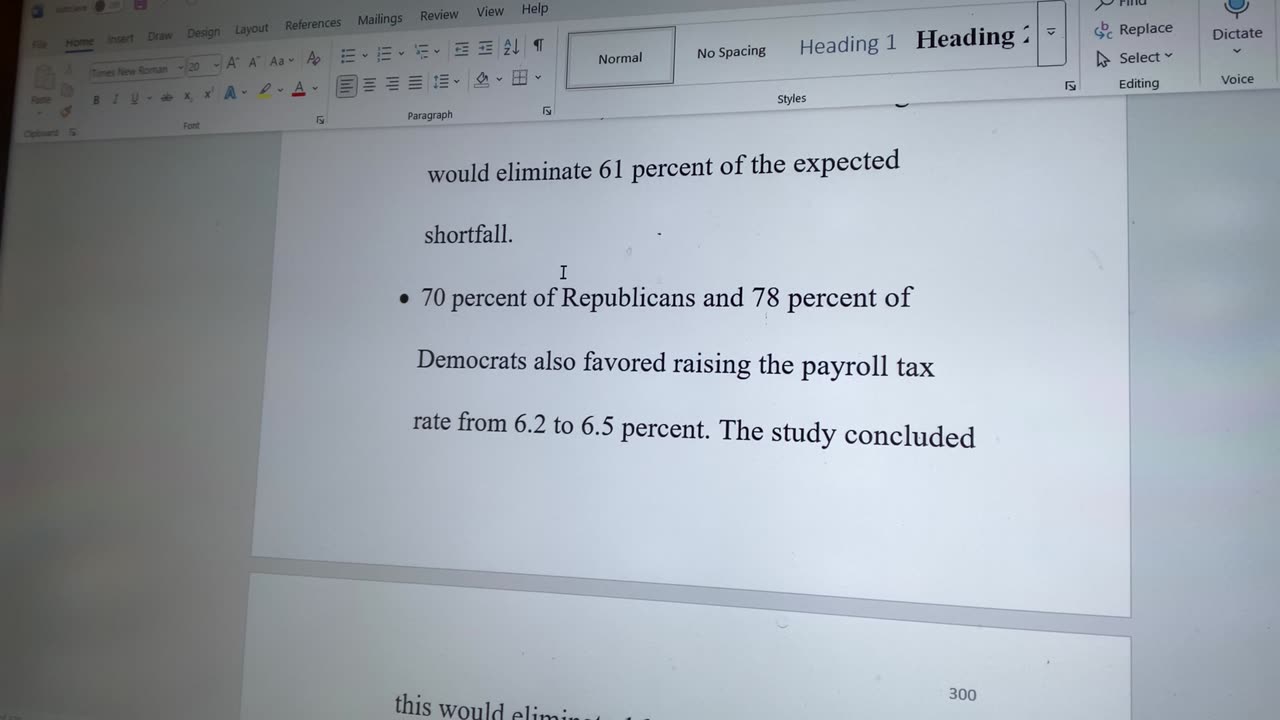Center align the paragraph
Viewport: 1280px width, 720px height.
coord(369,84)
